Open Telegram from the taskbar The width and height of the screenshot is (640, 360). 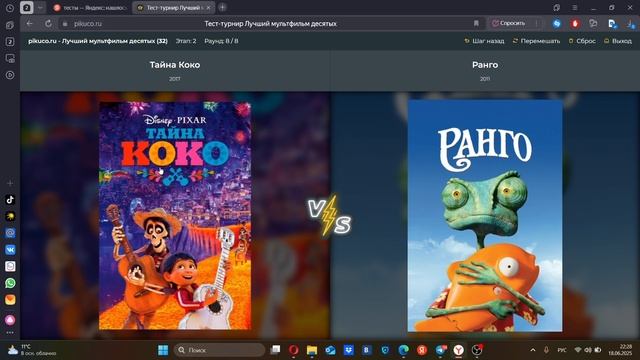coord(440,350)
